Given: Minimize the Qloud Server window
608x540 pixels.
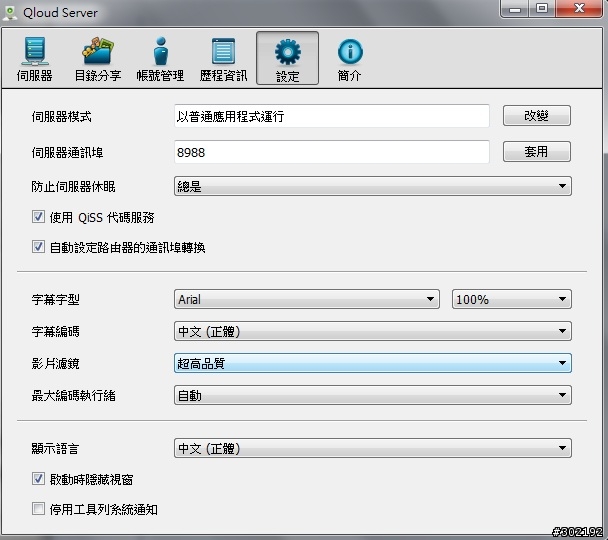Looking at the screenshot, I should pos(515,9).
